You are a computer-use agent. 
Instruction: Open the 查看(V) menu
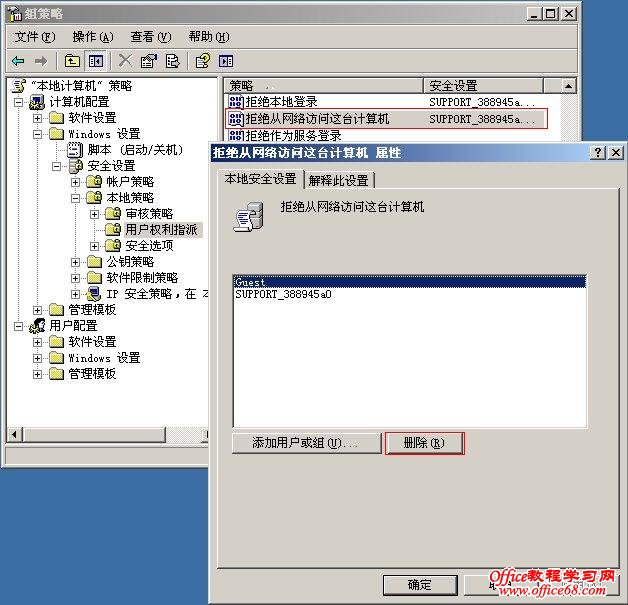tap(151, 37)
